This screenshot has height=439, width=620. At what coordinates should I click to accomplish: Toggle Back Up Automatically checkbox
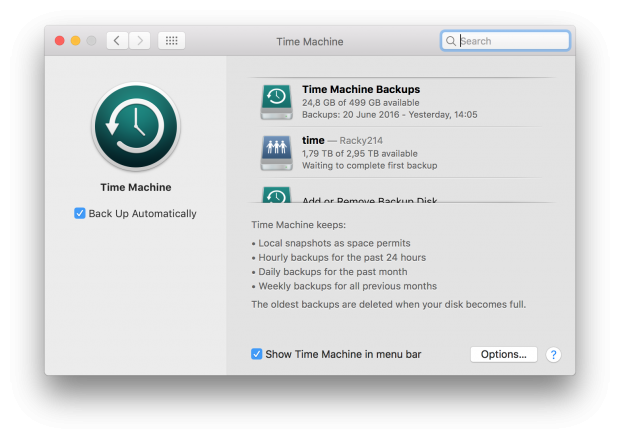point(79,213)
